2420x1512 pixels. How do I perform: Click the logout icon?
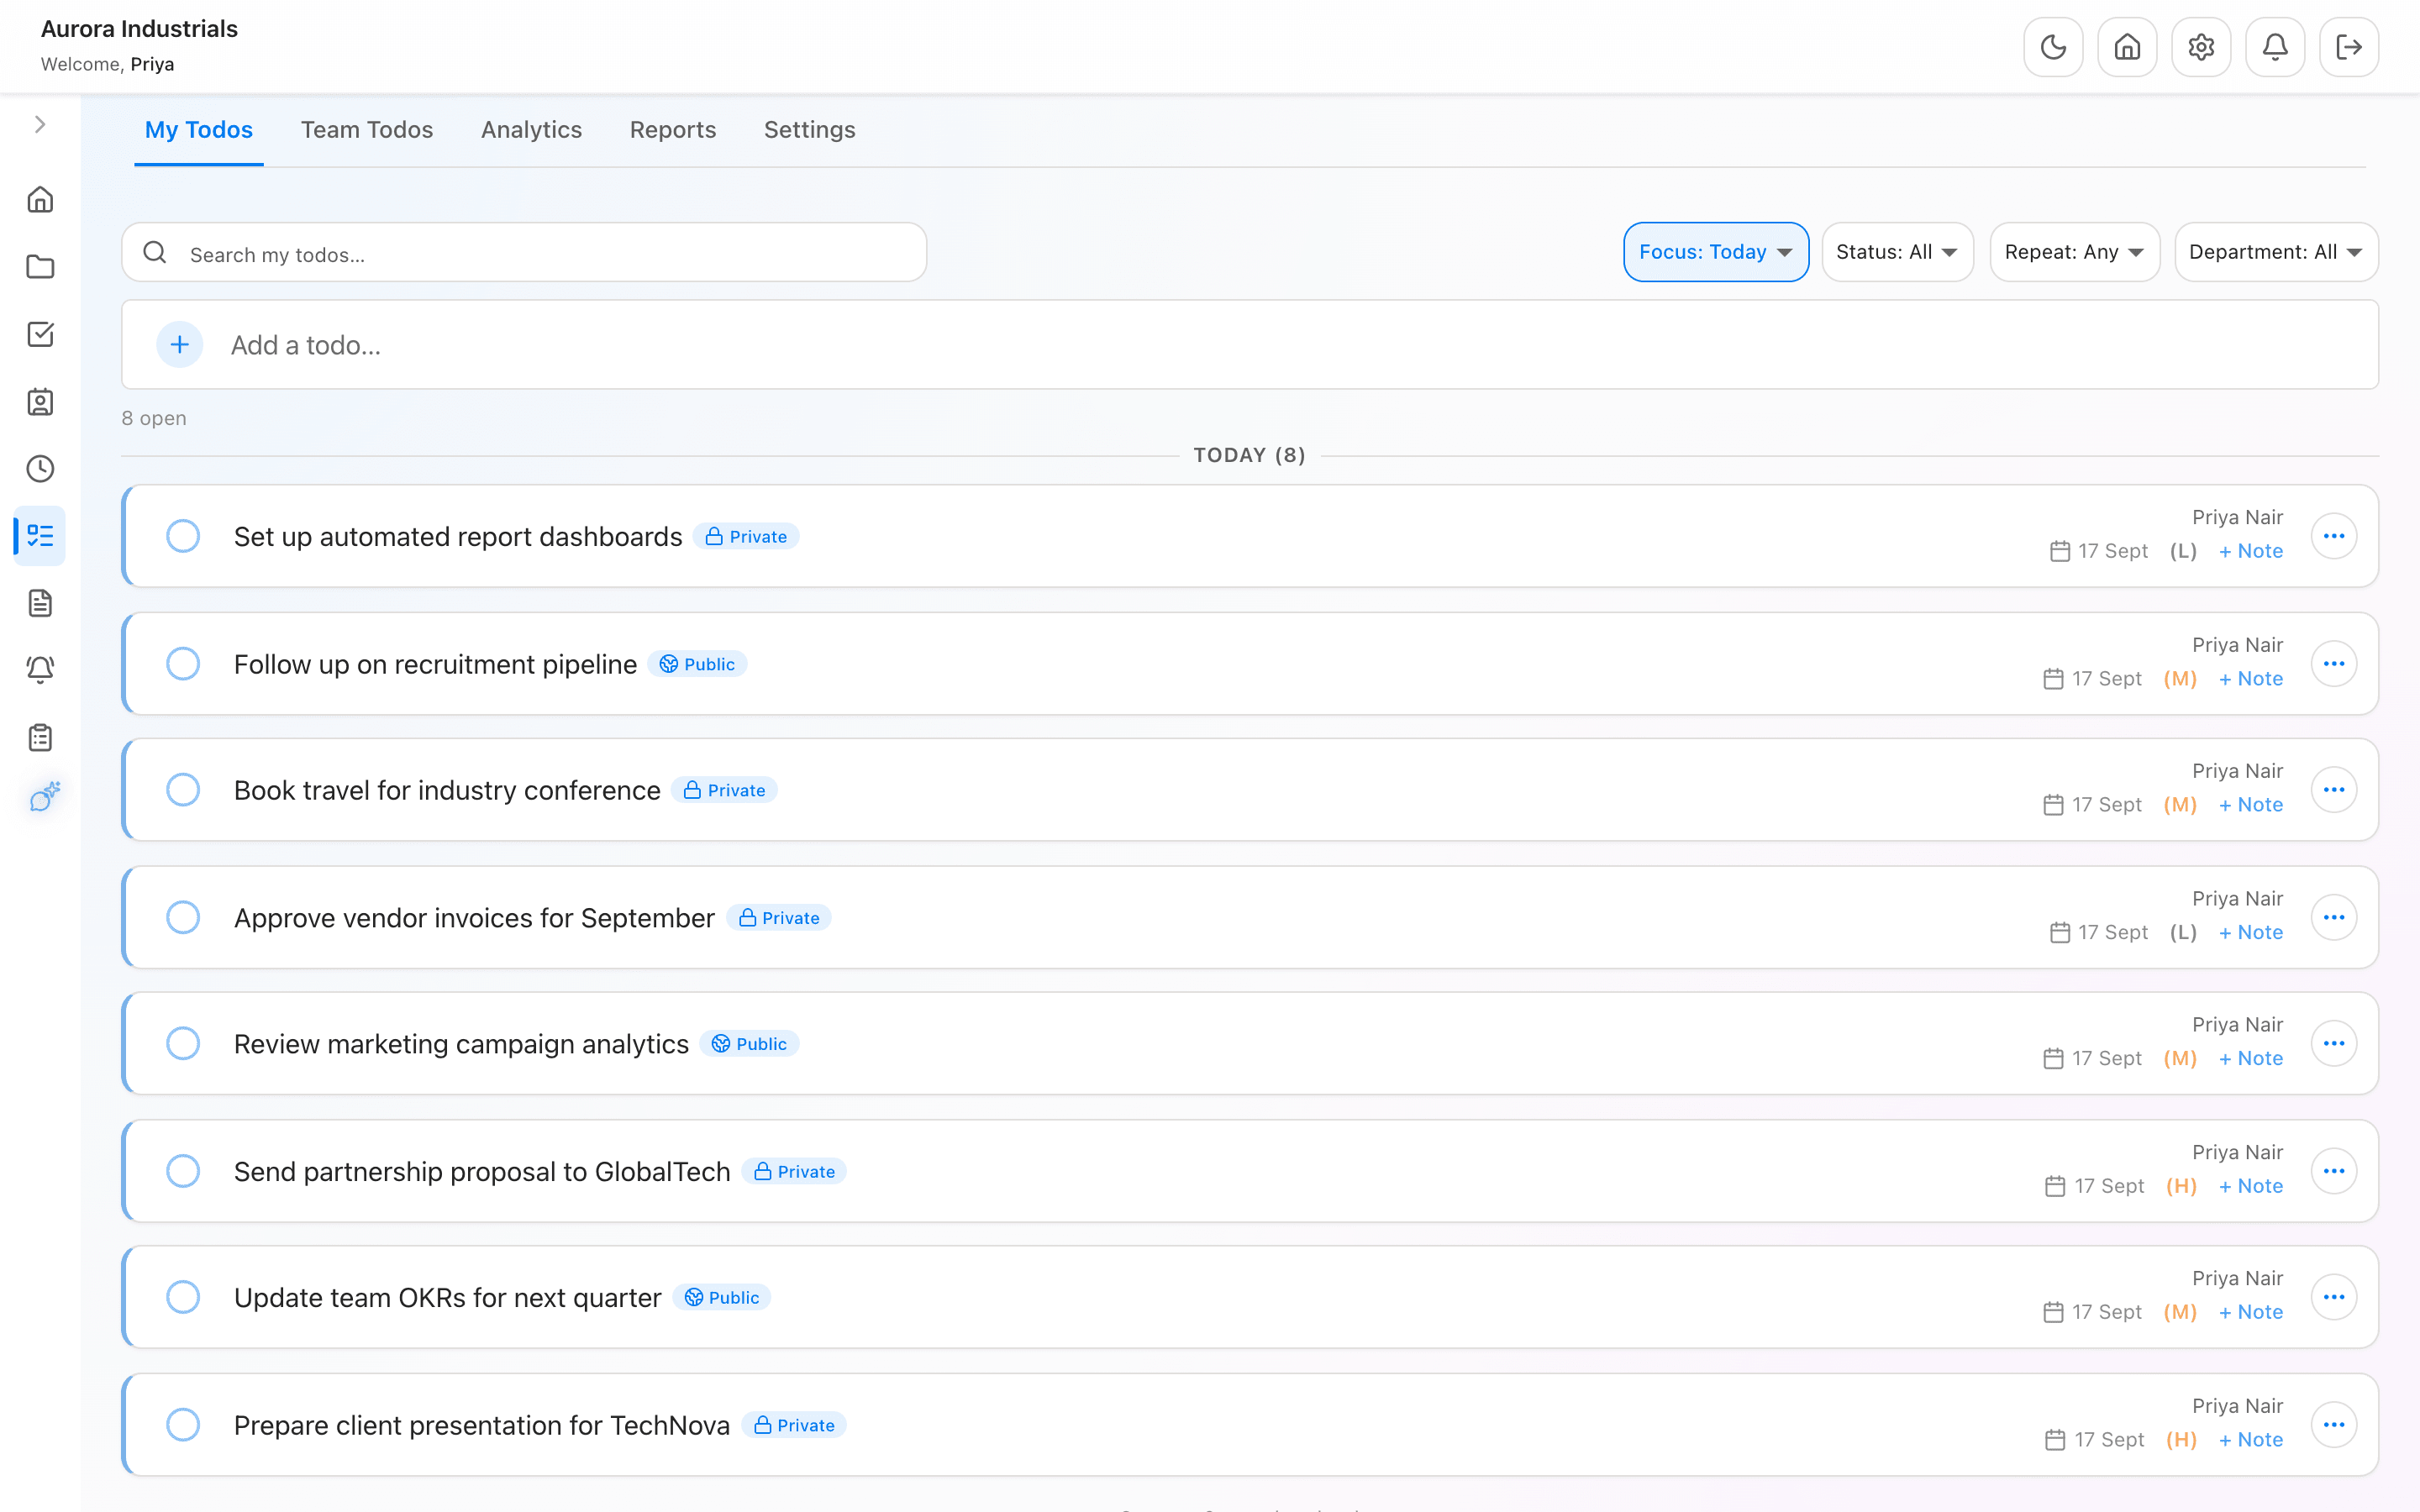[2349, 47]
